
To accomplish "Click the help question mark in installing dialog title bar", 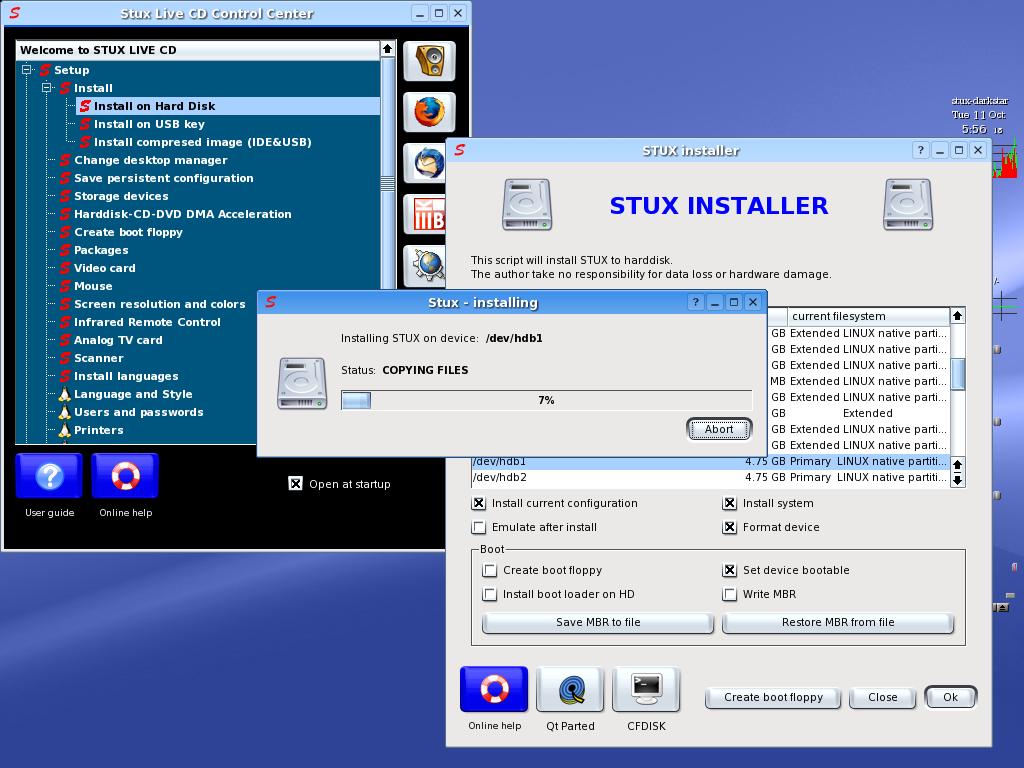I will (x=696, y=302).
